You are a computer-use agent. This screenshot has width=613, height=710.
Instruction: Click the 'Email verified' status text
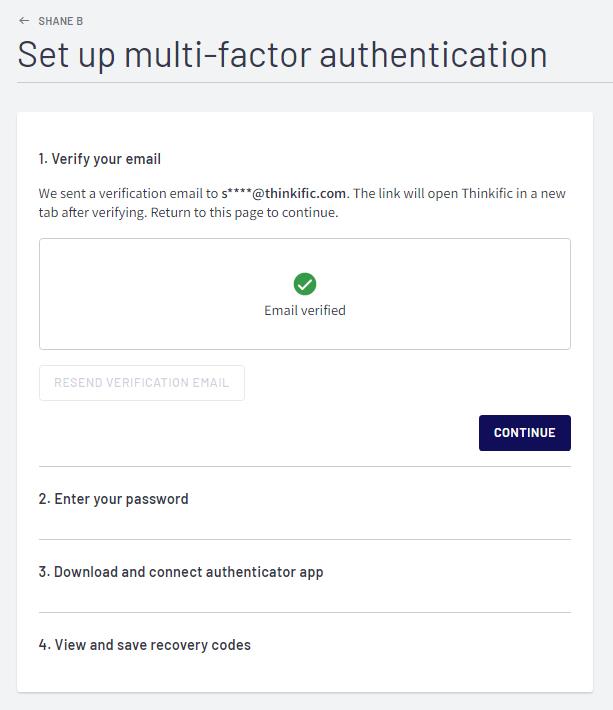(305, 310)
